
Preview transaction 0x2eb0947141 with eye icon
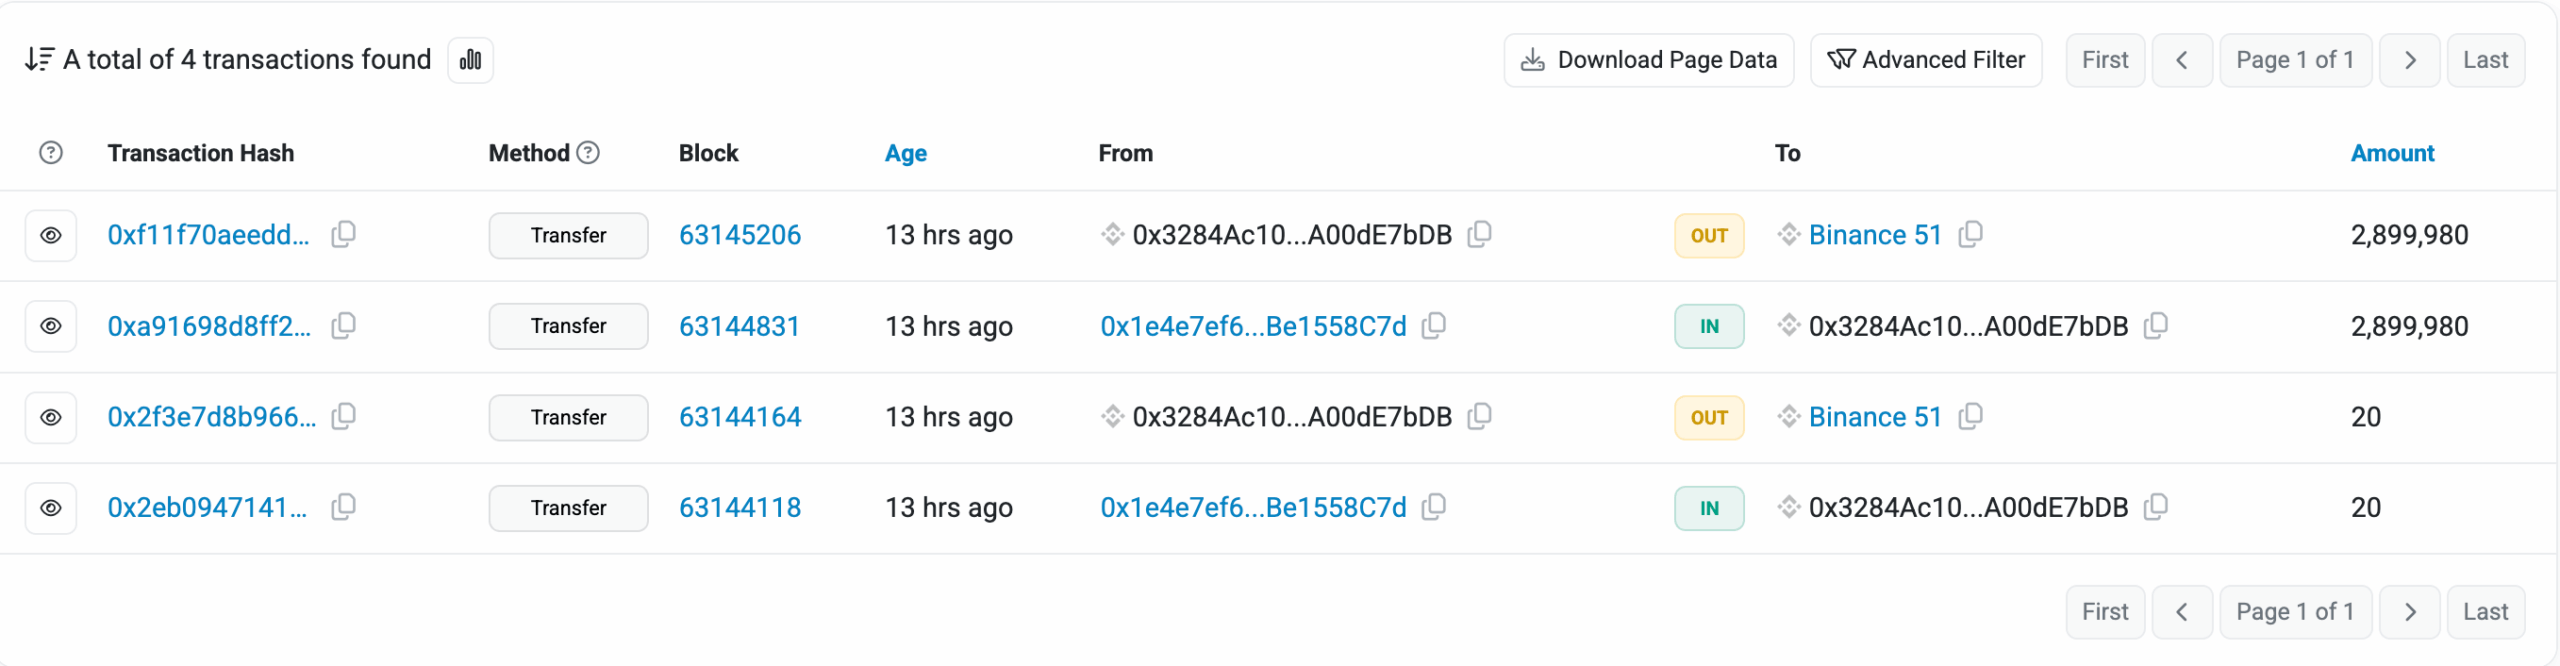click(x=51, y=508)
